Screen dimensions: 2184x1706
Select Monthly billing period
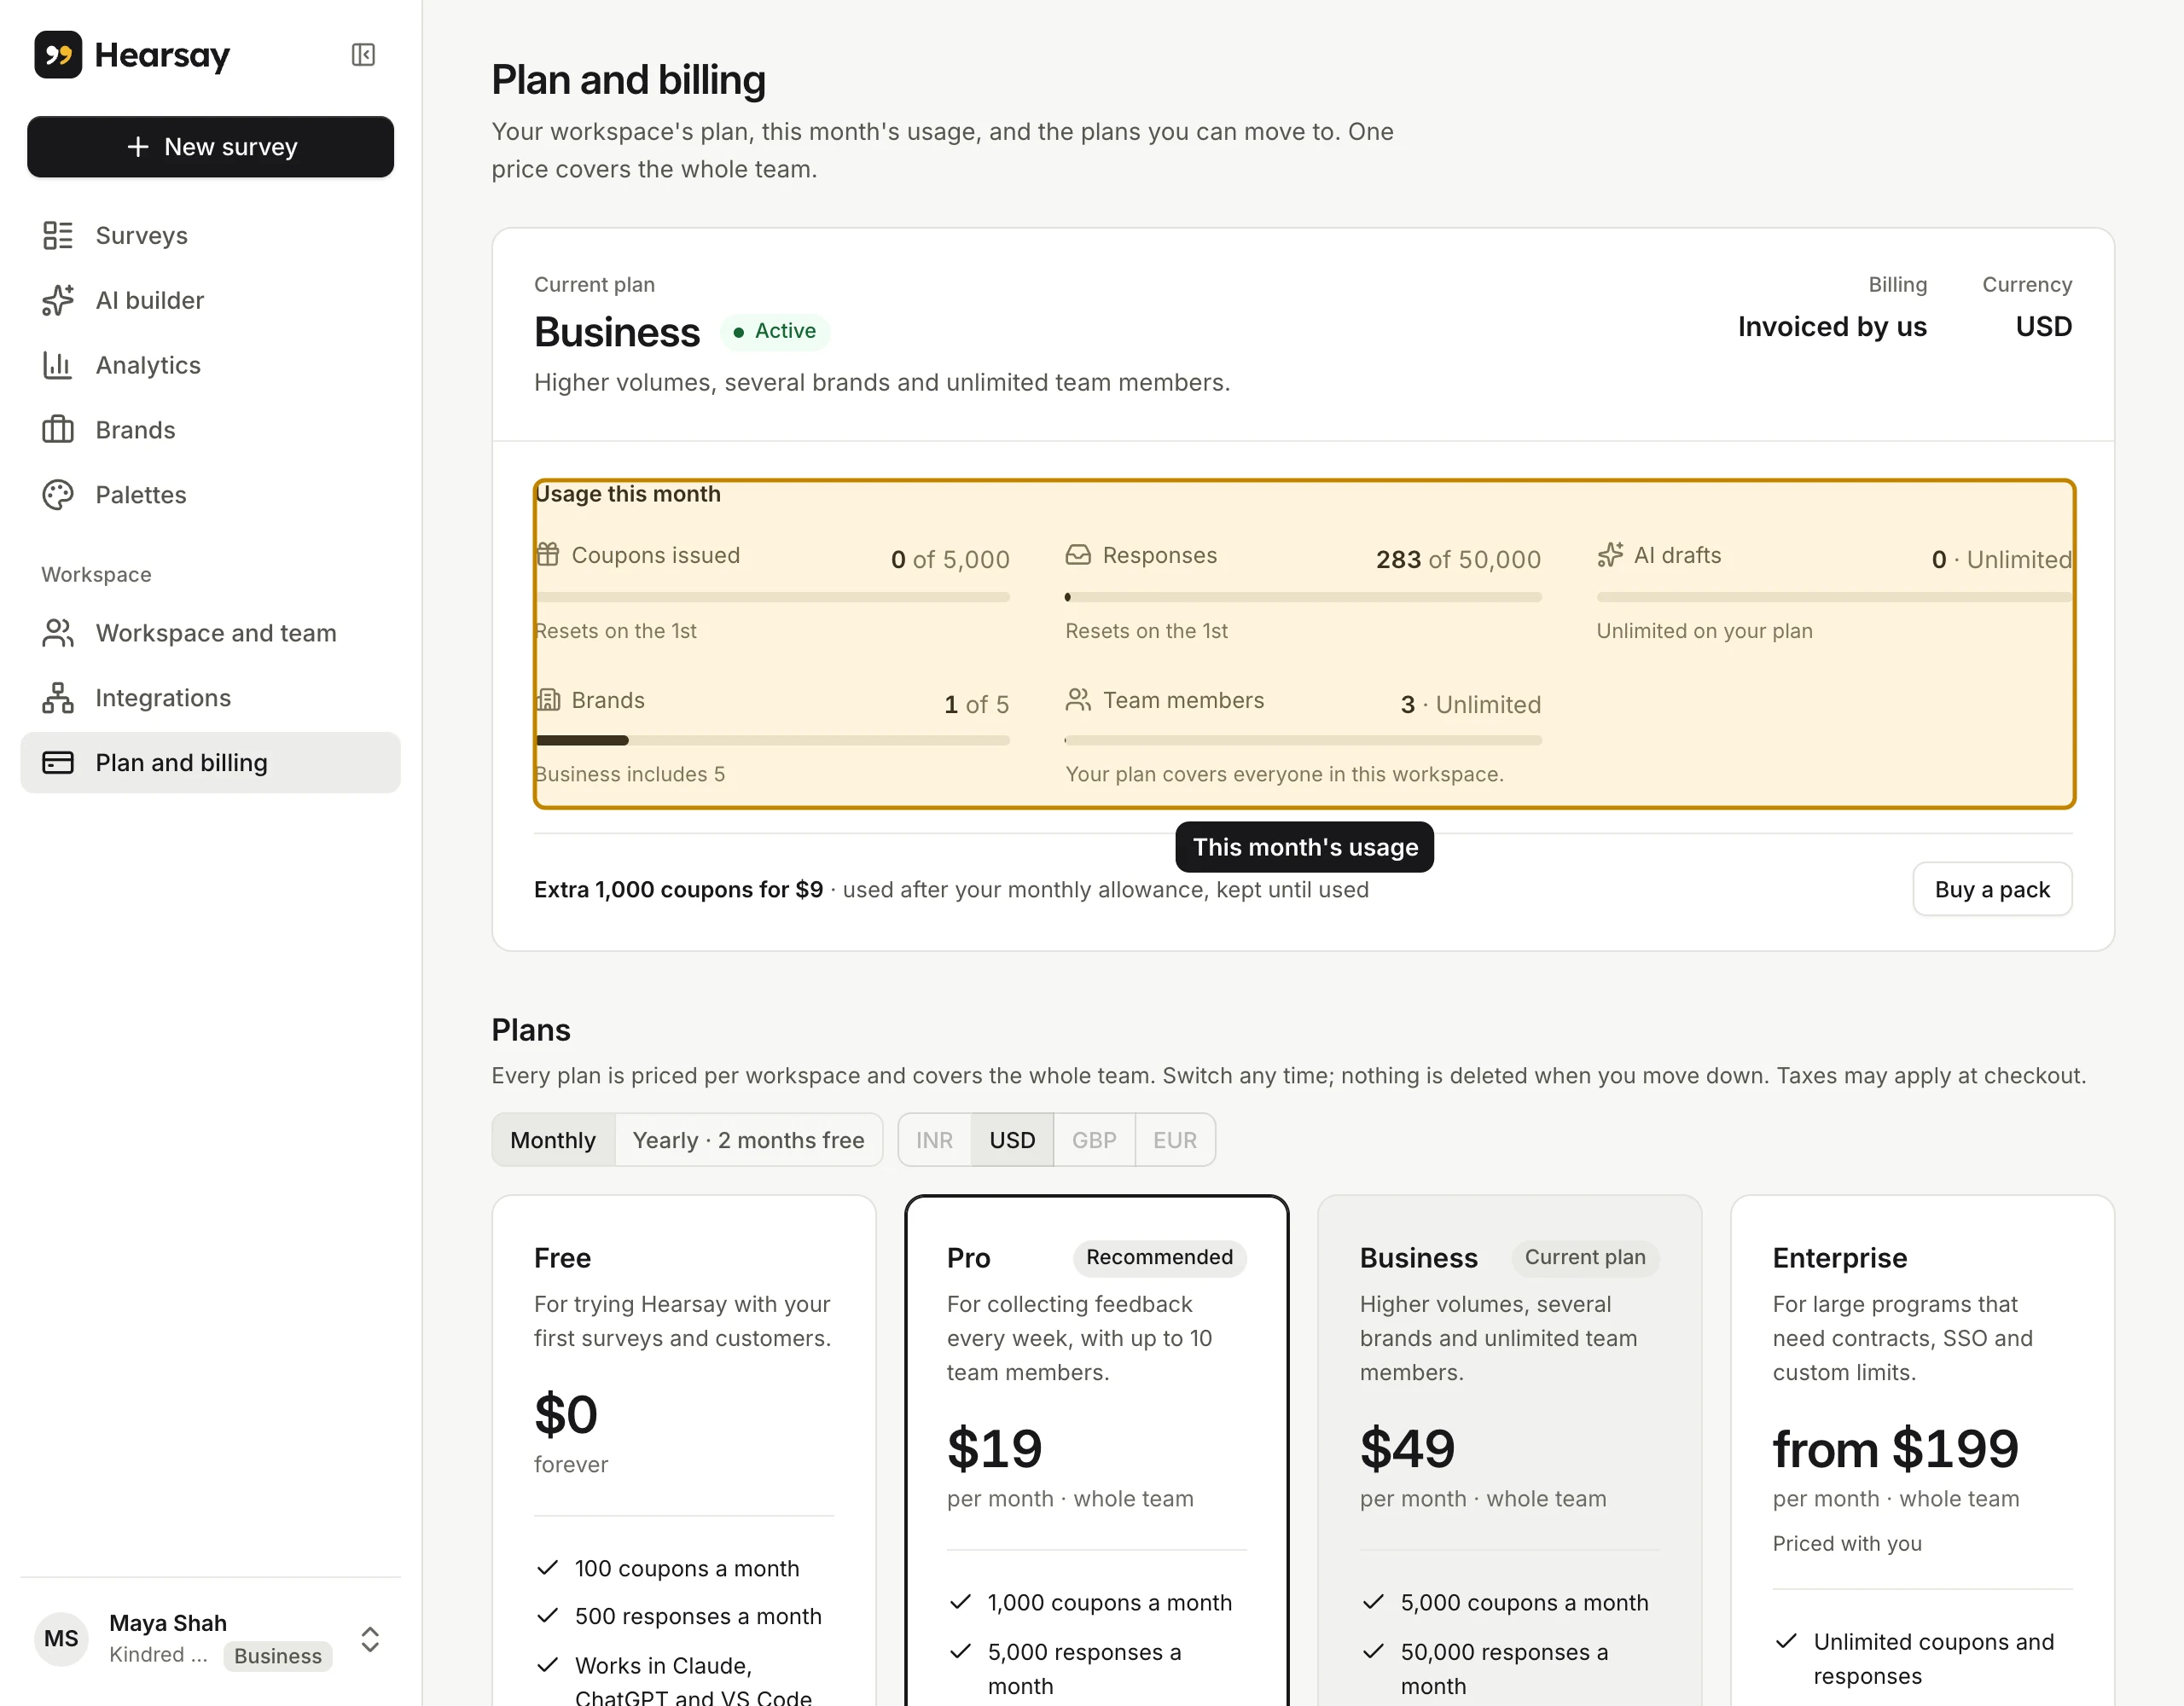[553, 1139]
